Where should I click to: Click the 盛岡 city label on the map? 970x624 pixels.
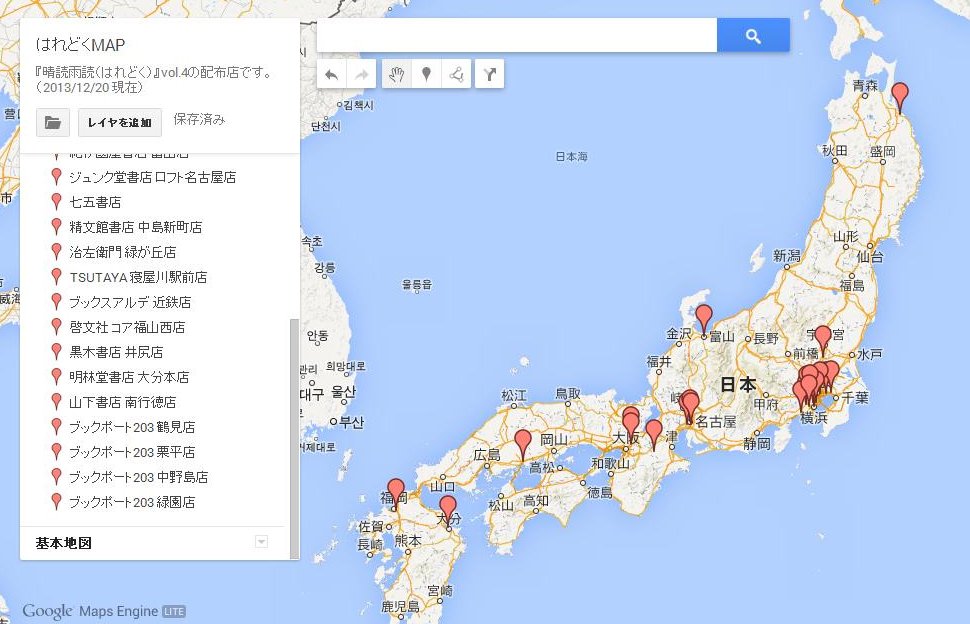[x=882, y=152]
